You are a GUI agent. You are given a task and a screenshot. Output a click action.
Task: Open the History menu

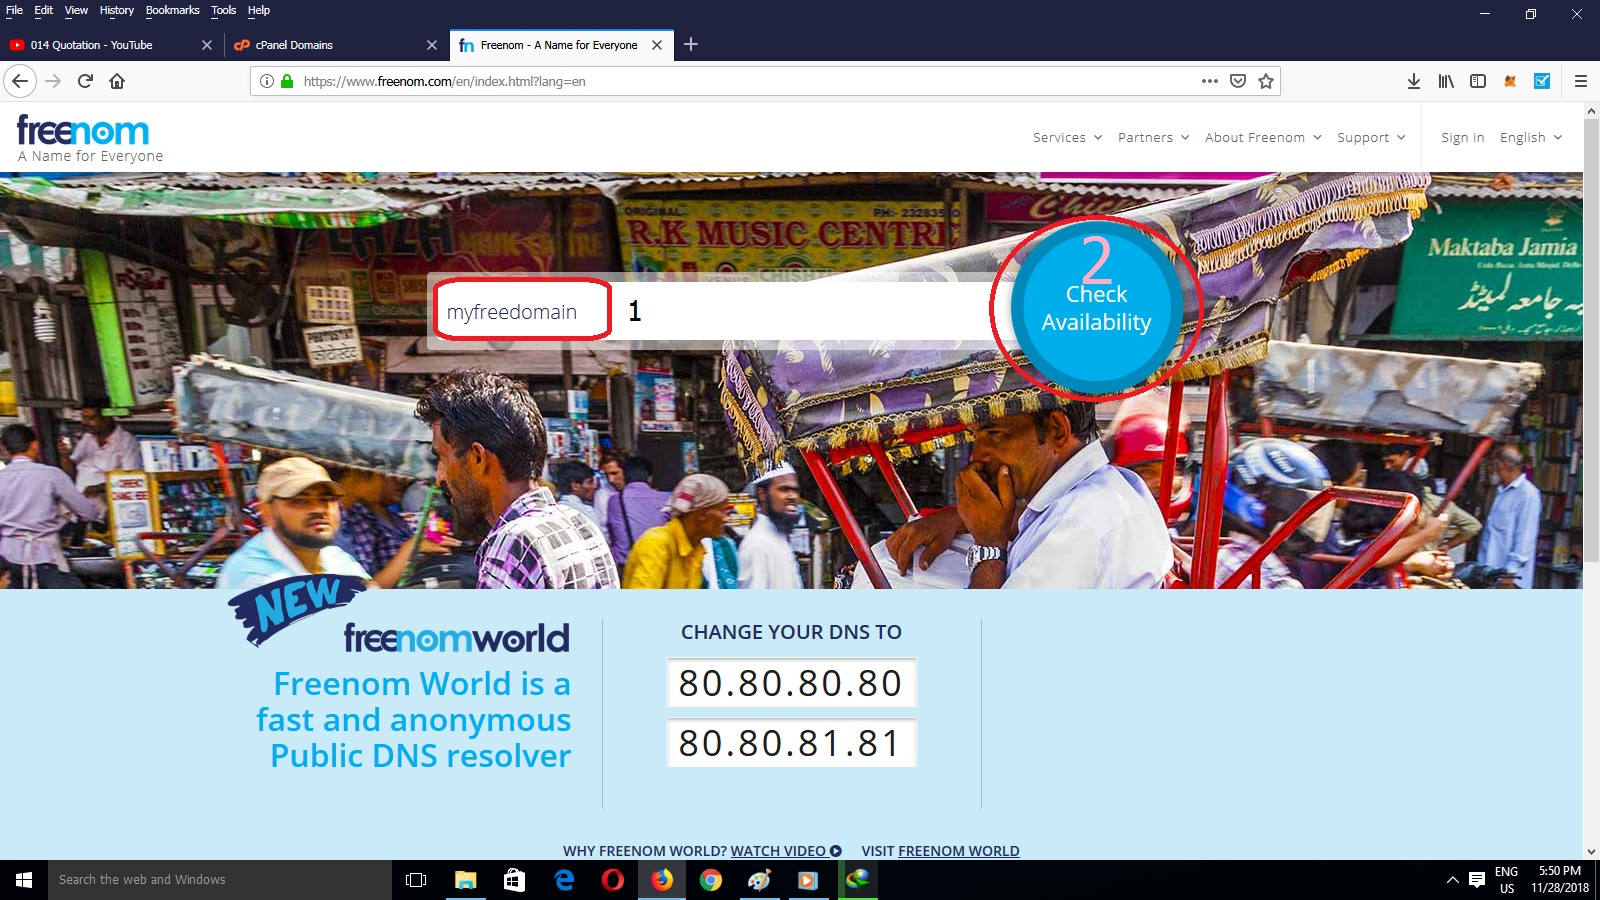tap(117, 10)
